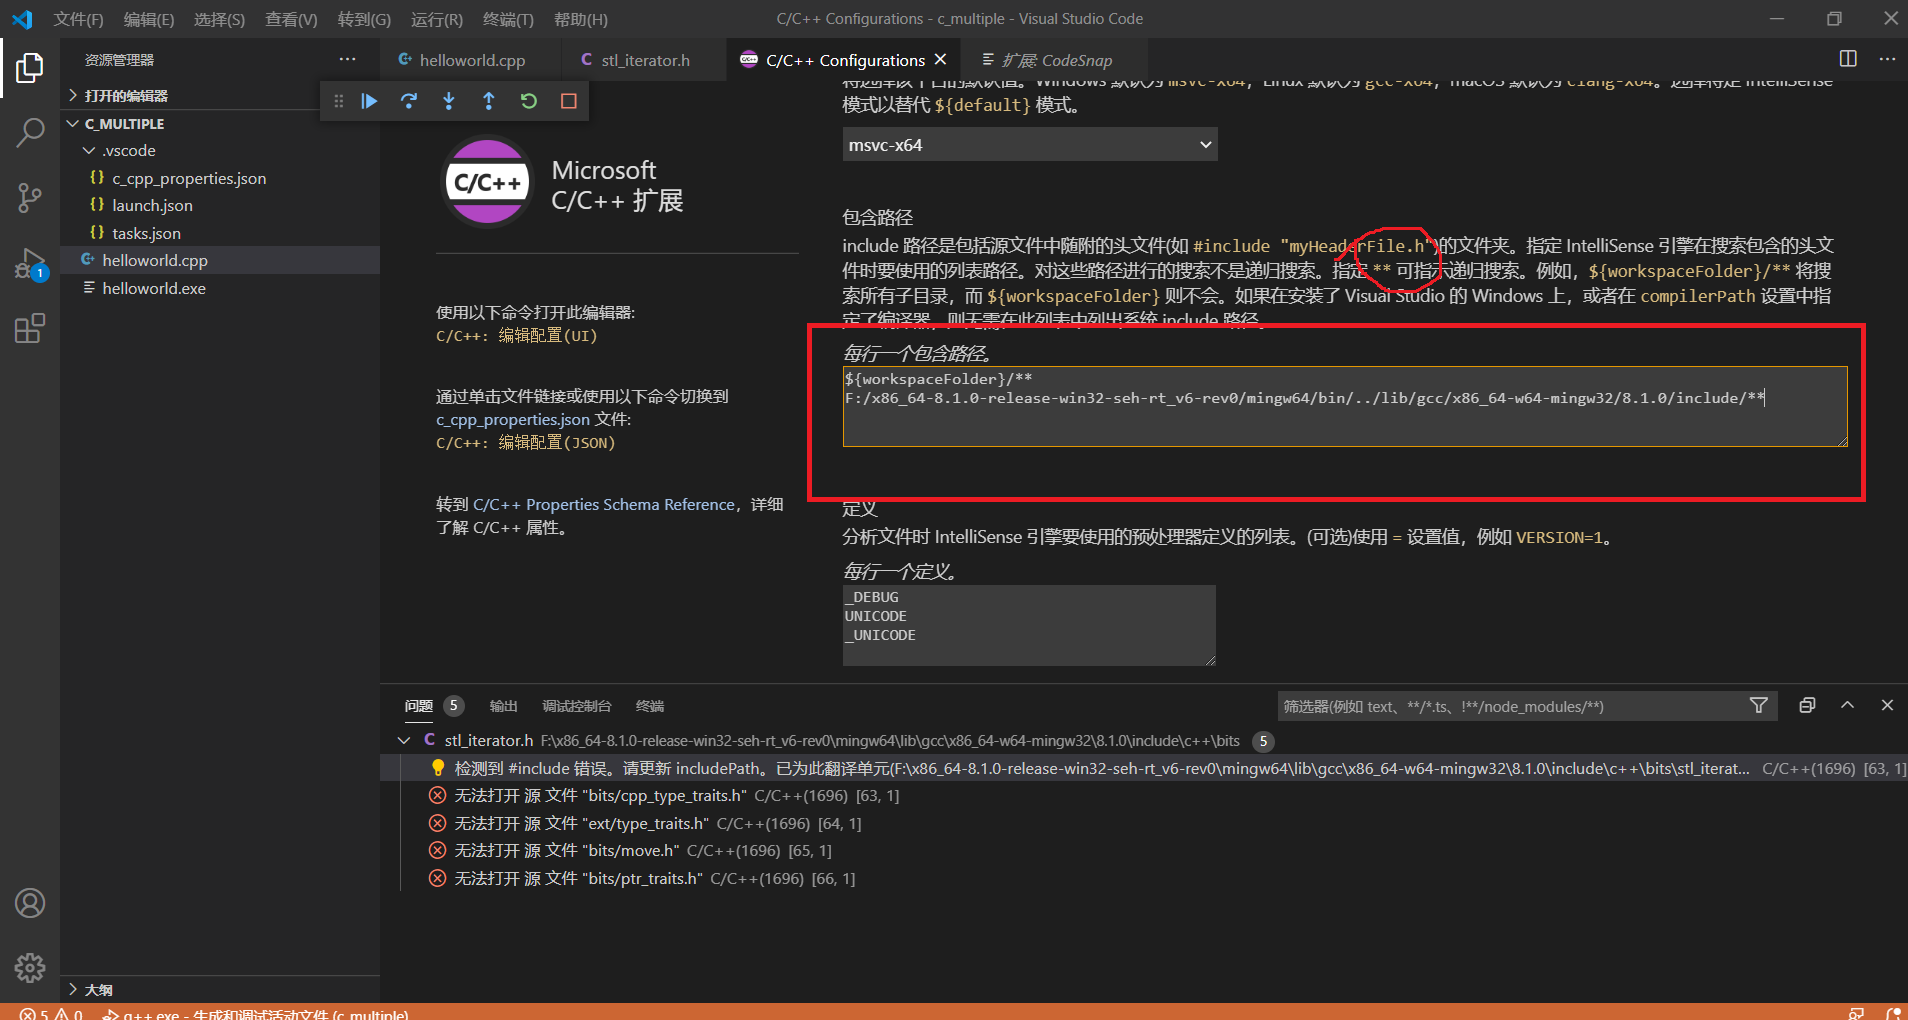Select the Search icon in the activity bar

coord(30,131)
